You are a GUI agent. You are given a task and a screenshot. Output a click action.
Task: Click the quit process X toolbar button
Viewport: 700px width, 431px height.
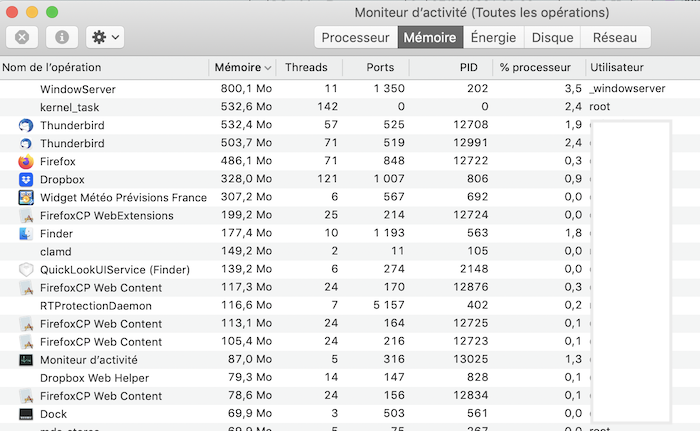[22, 37]
